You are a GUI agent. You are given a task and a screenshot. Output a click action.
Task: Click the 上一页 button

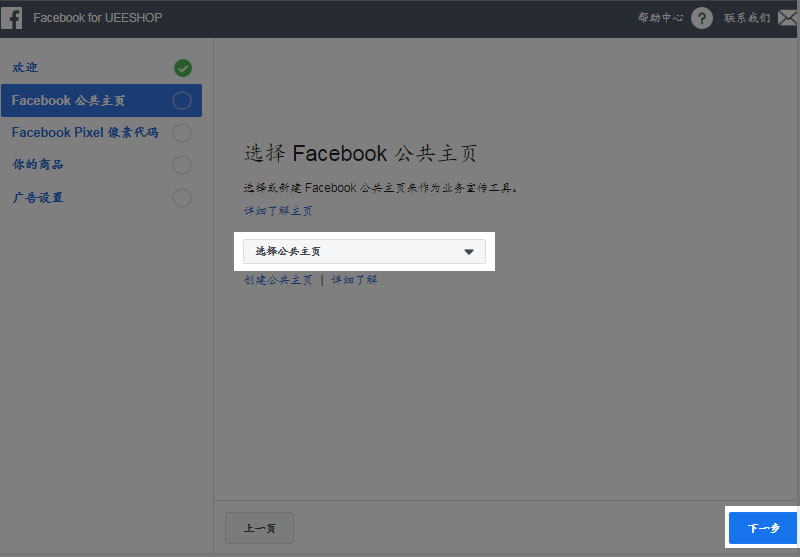click(x=259, y=528)
